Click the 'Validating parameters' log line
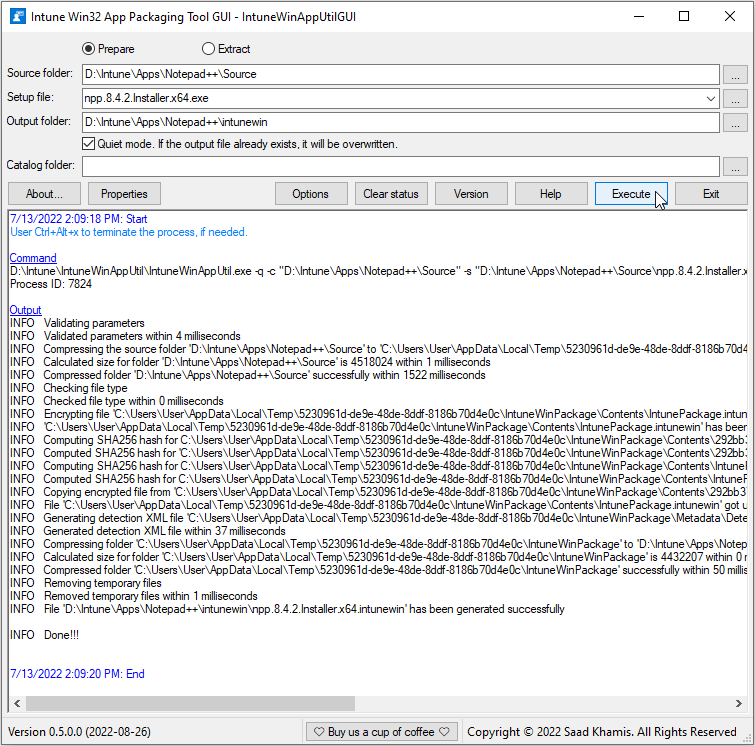The image size is (755, 746). pyautogui.click(x=78, y=323)
